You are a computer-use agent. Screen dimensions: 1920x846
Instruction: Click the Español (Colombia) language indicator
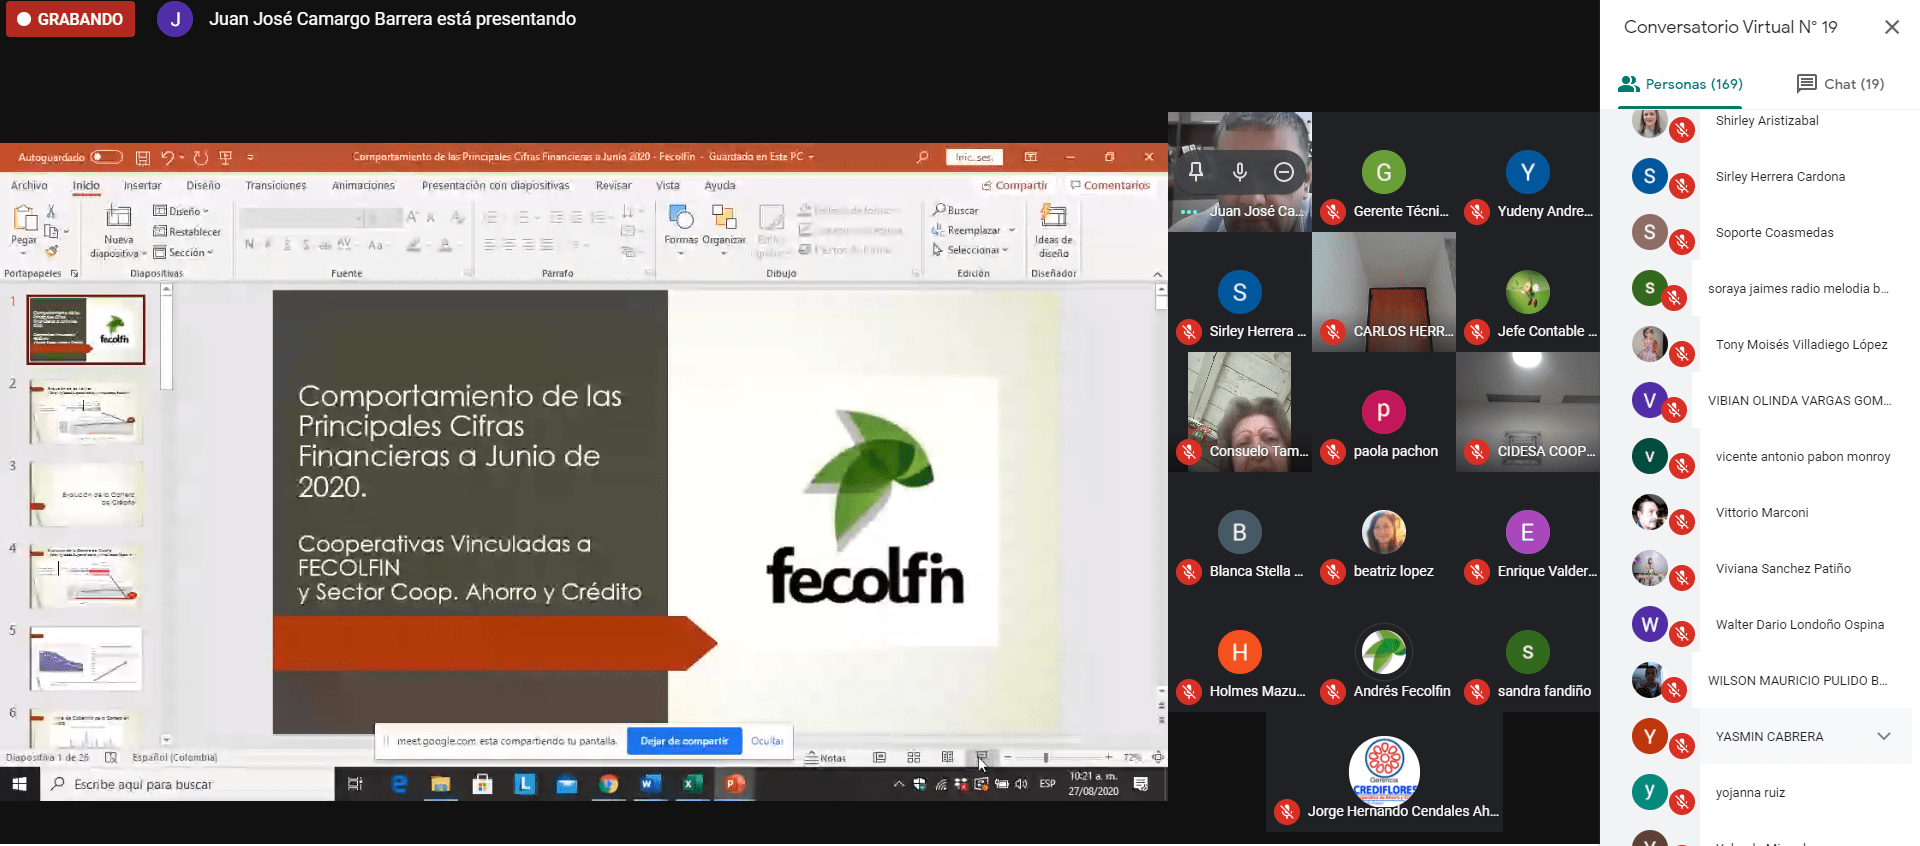[x=174, y=758]
